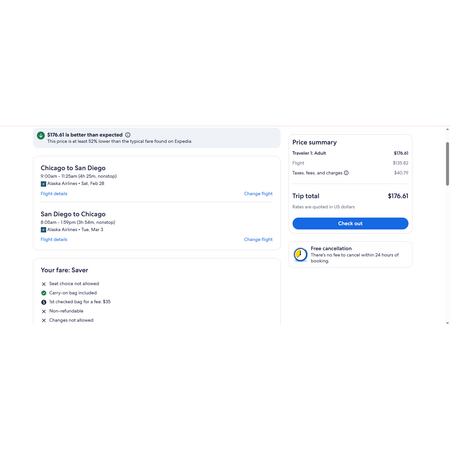Screen dimensions: 450x450
Task: Change flight for Chicago to San Diego
Action: point(258,194)
